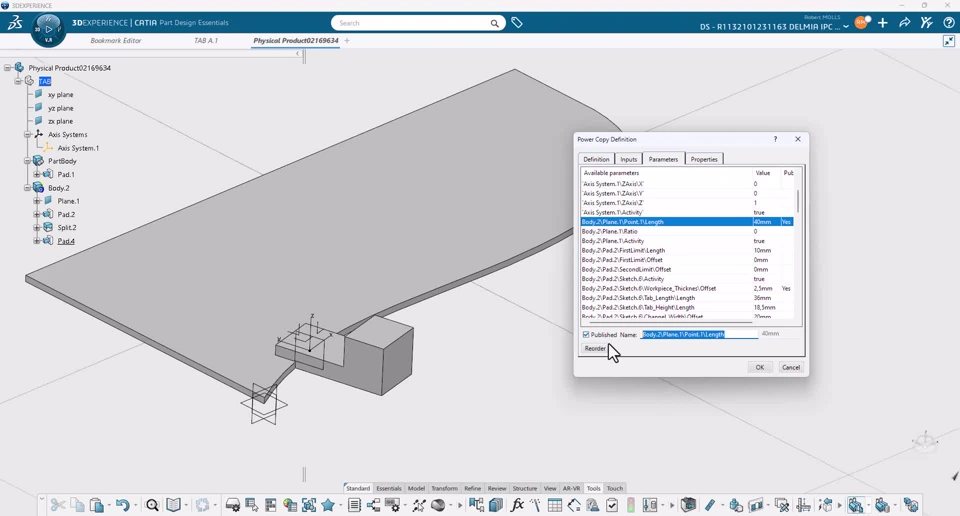Collapse the PartBody tree node
Viewport: 960px width, 516px height.
27,161
